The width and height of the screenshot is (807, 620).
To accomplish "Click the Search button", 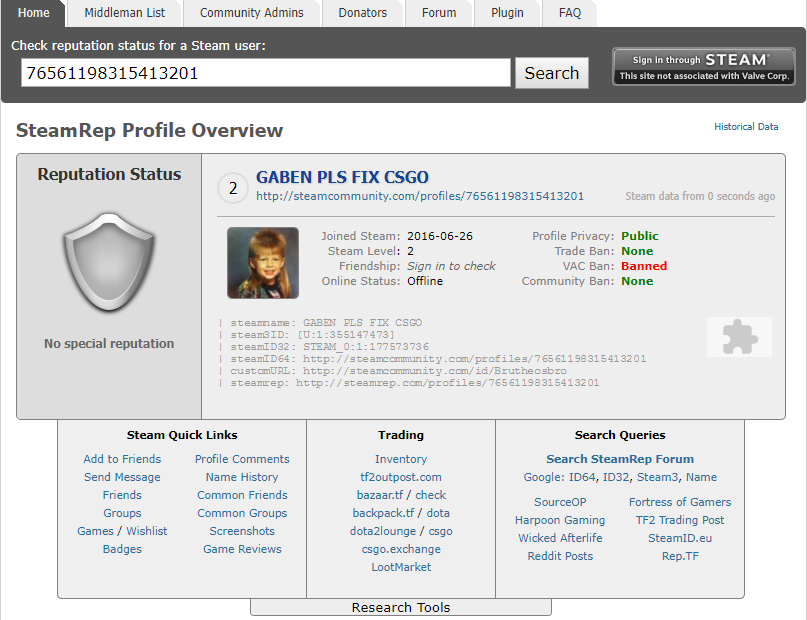I will [x=552, y=73].
